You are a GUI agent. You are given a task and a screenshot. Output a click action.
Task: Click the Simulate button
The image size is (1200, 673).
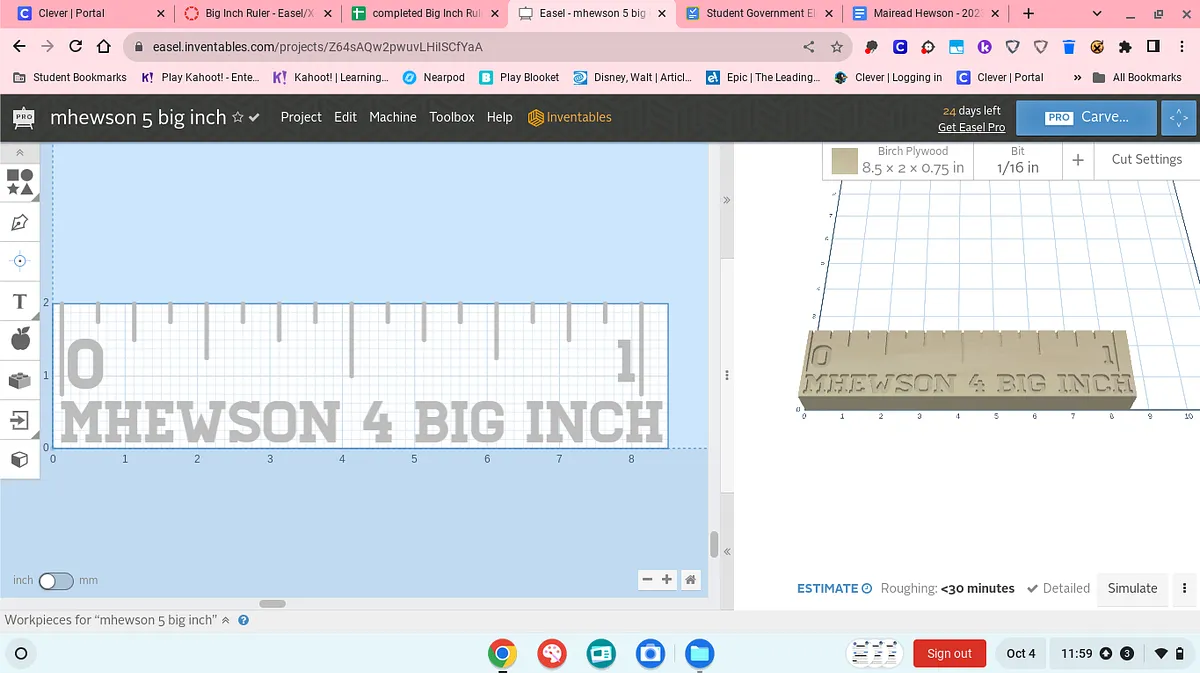[1132, 588]
